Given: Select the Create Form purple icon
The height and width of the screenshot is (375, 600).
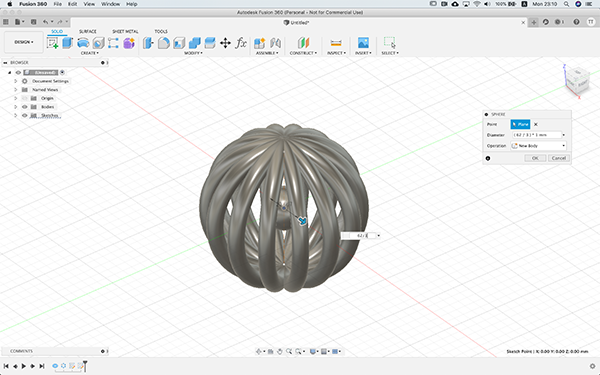Looking at the screenshot, I should 129,43.
